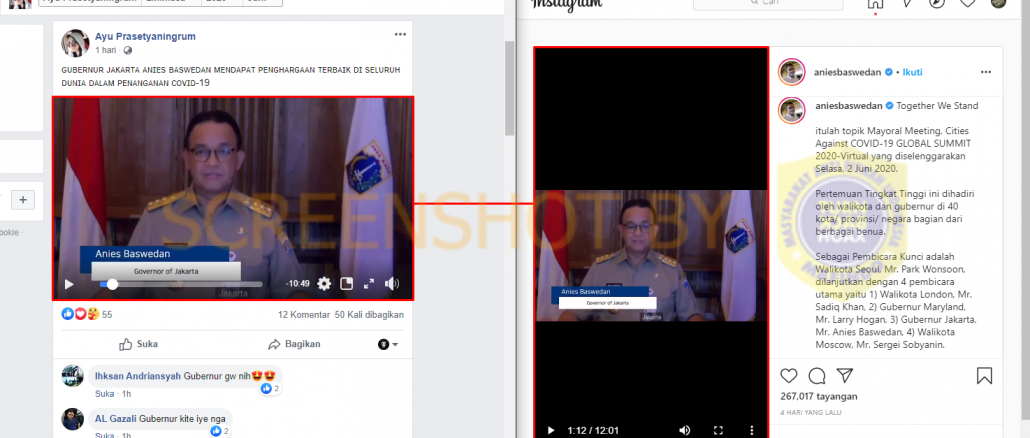Open Instagram post options three dots
This screenshot has height=438, width=1030.
pos(986,72)
